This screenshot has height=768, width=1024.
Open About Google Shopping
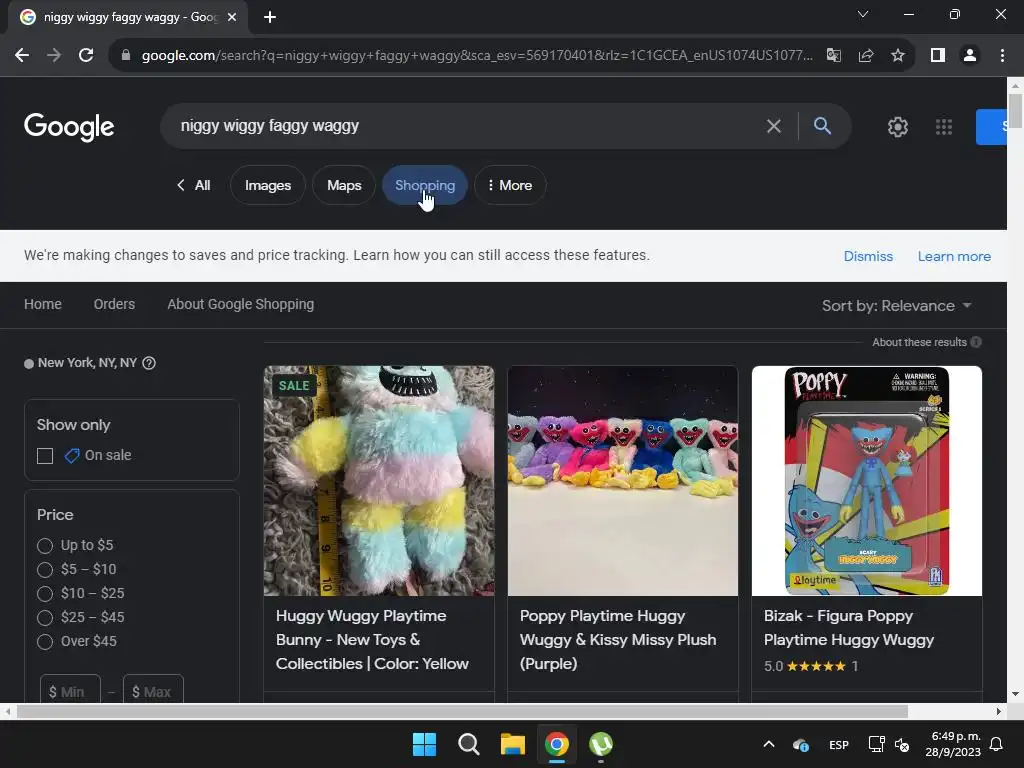point(240,304)
